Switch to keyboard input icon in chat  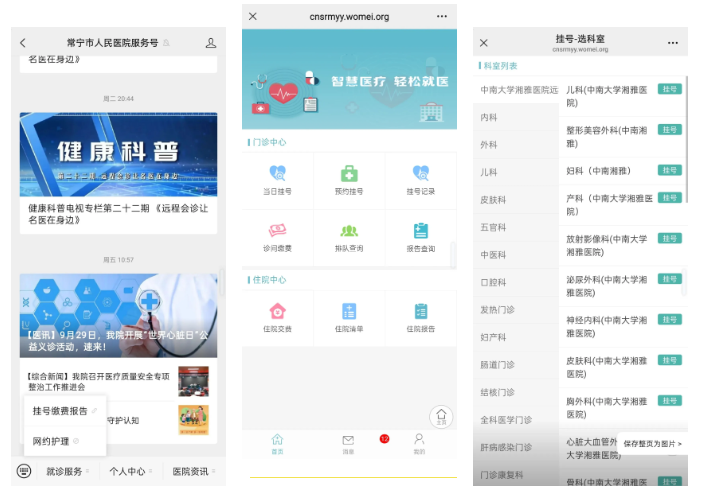tap(24, 471)
